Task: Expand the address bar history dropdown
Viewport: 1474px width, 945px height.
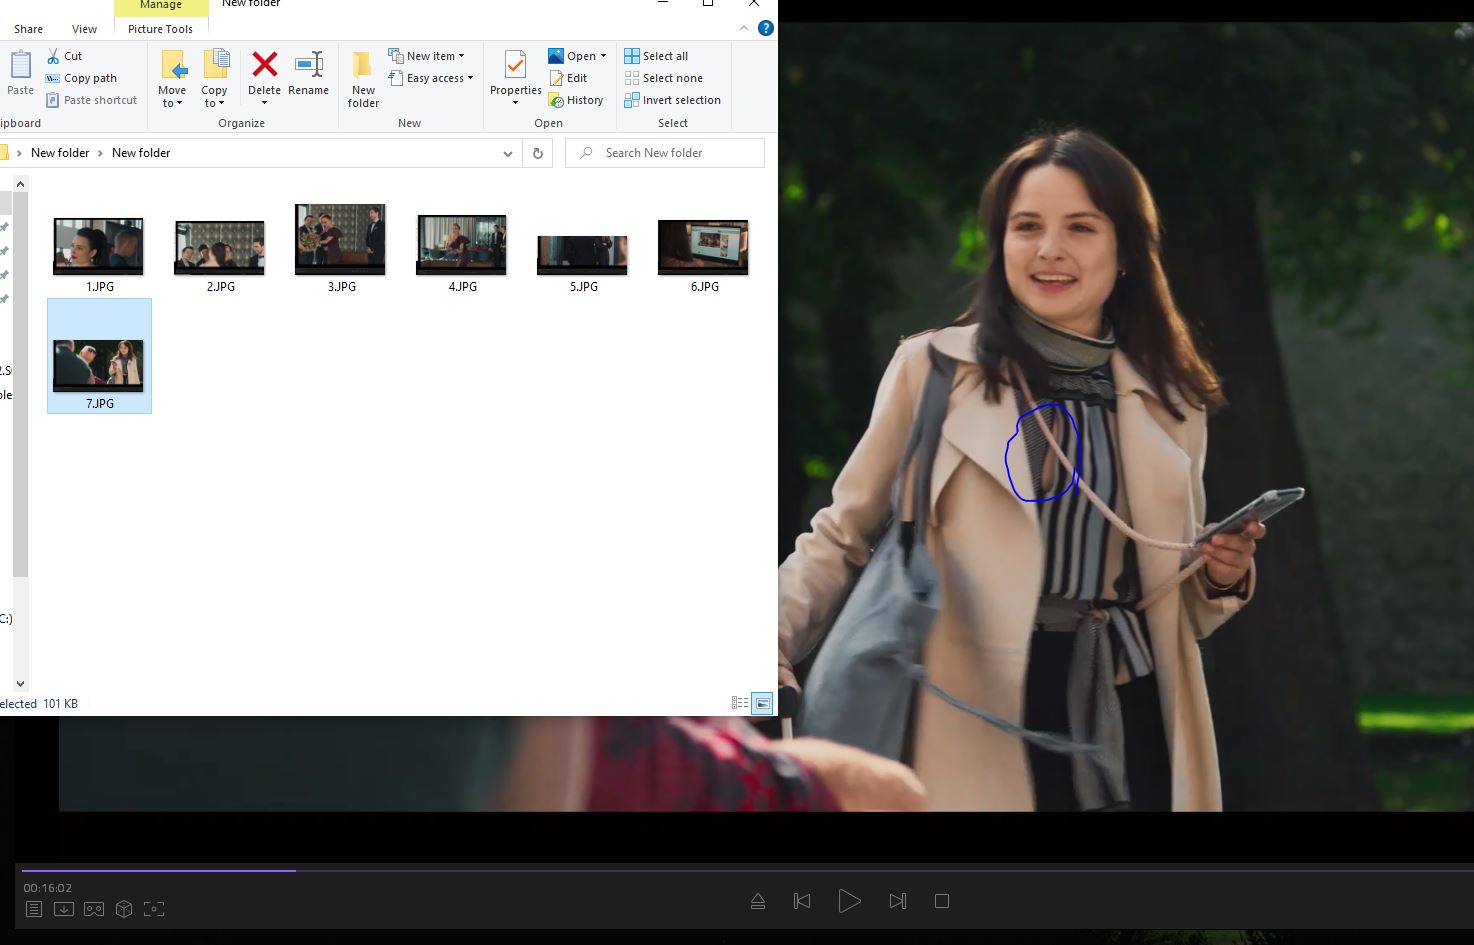Action: pos(508,153)
